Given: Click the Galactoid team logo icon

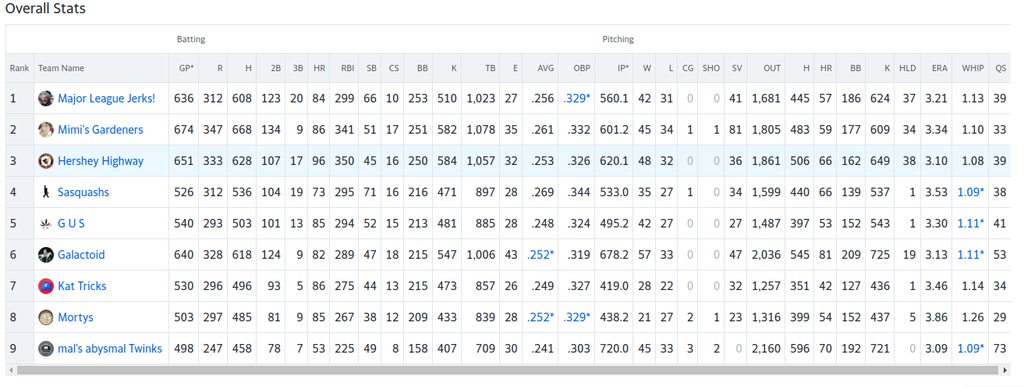Looking at the screenshot, I should (x=46, y=255).
